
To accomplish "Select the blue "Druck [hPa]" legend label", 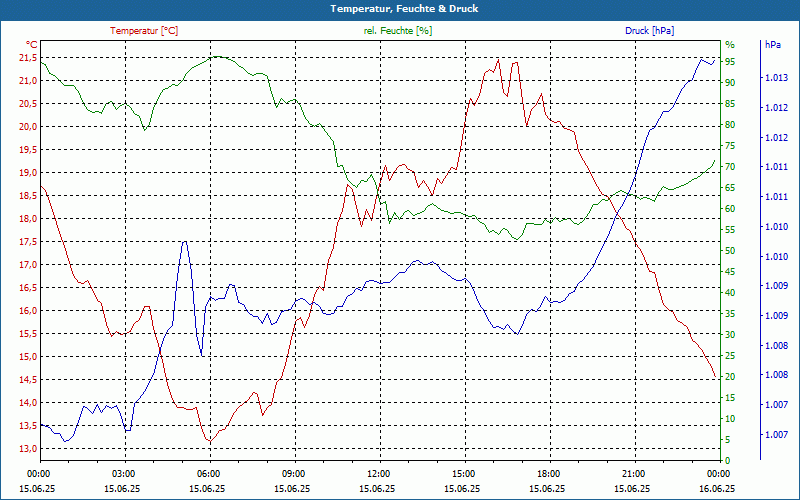I will click(x=649, y=31).
